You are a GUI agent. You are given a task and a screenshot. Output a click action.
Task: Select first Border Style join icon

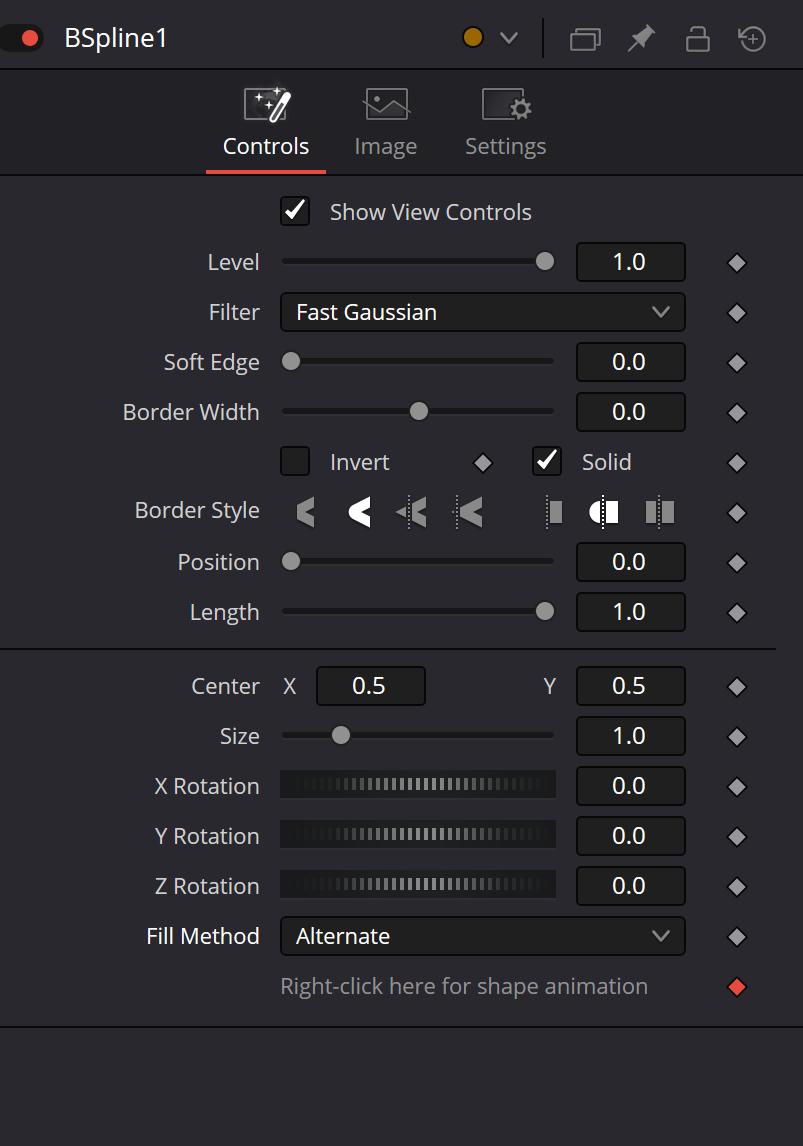[305, 512]
